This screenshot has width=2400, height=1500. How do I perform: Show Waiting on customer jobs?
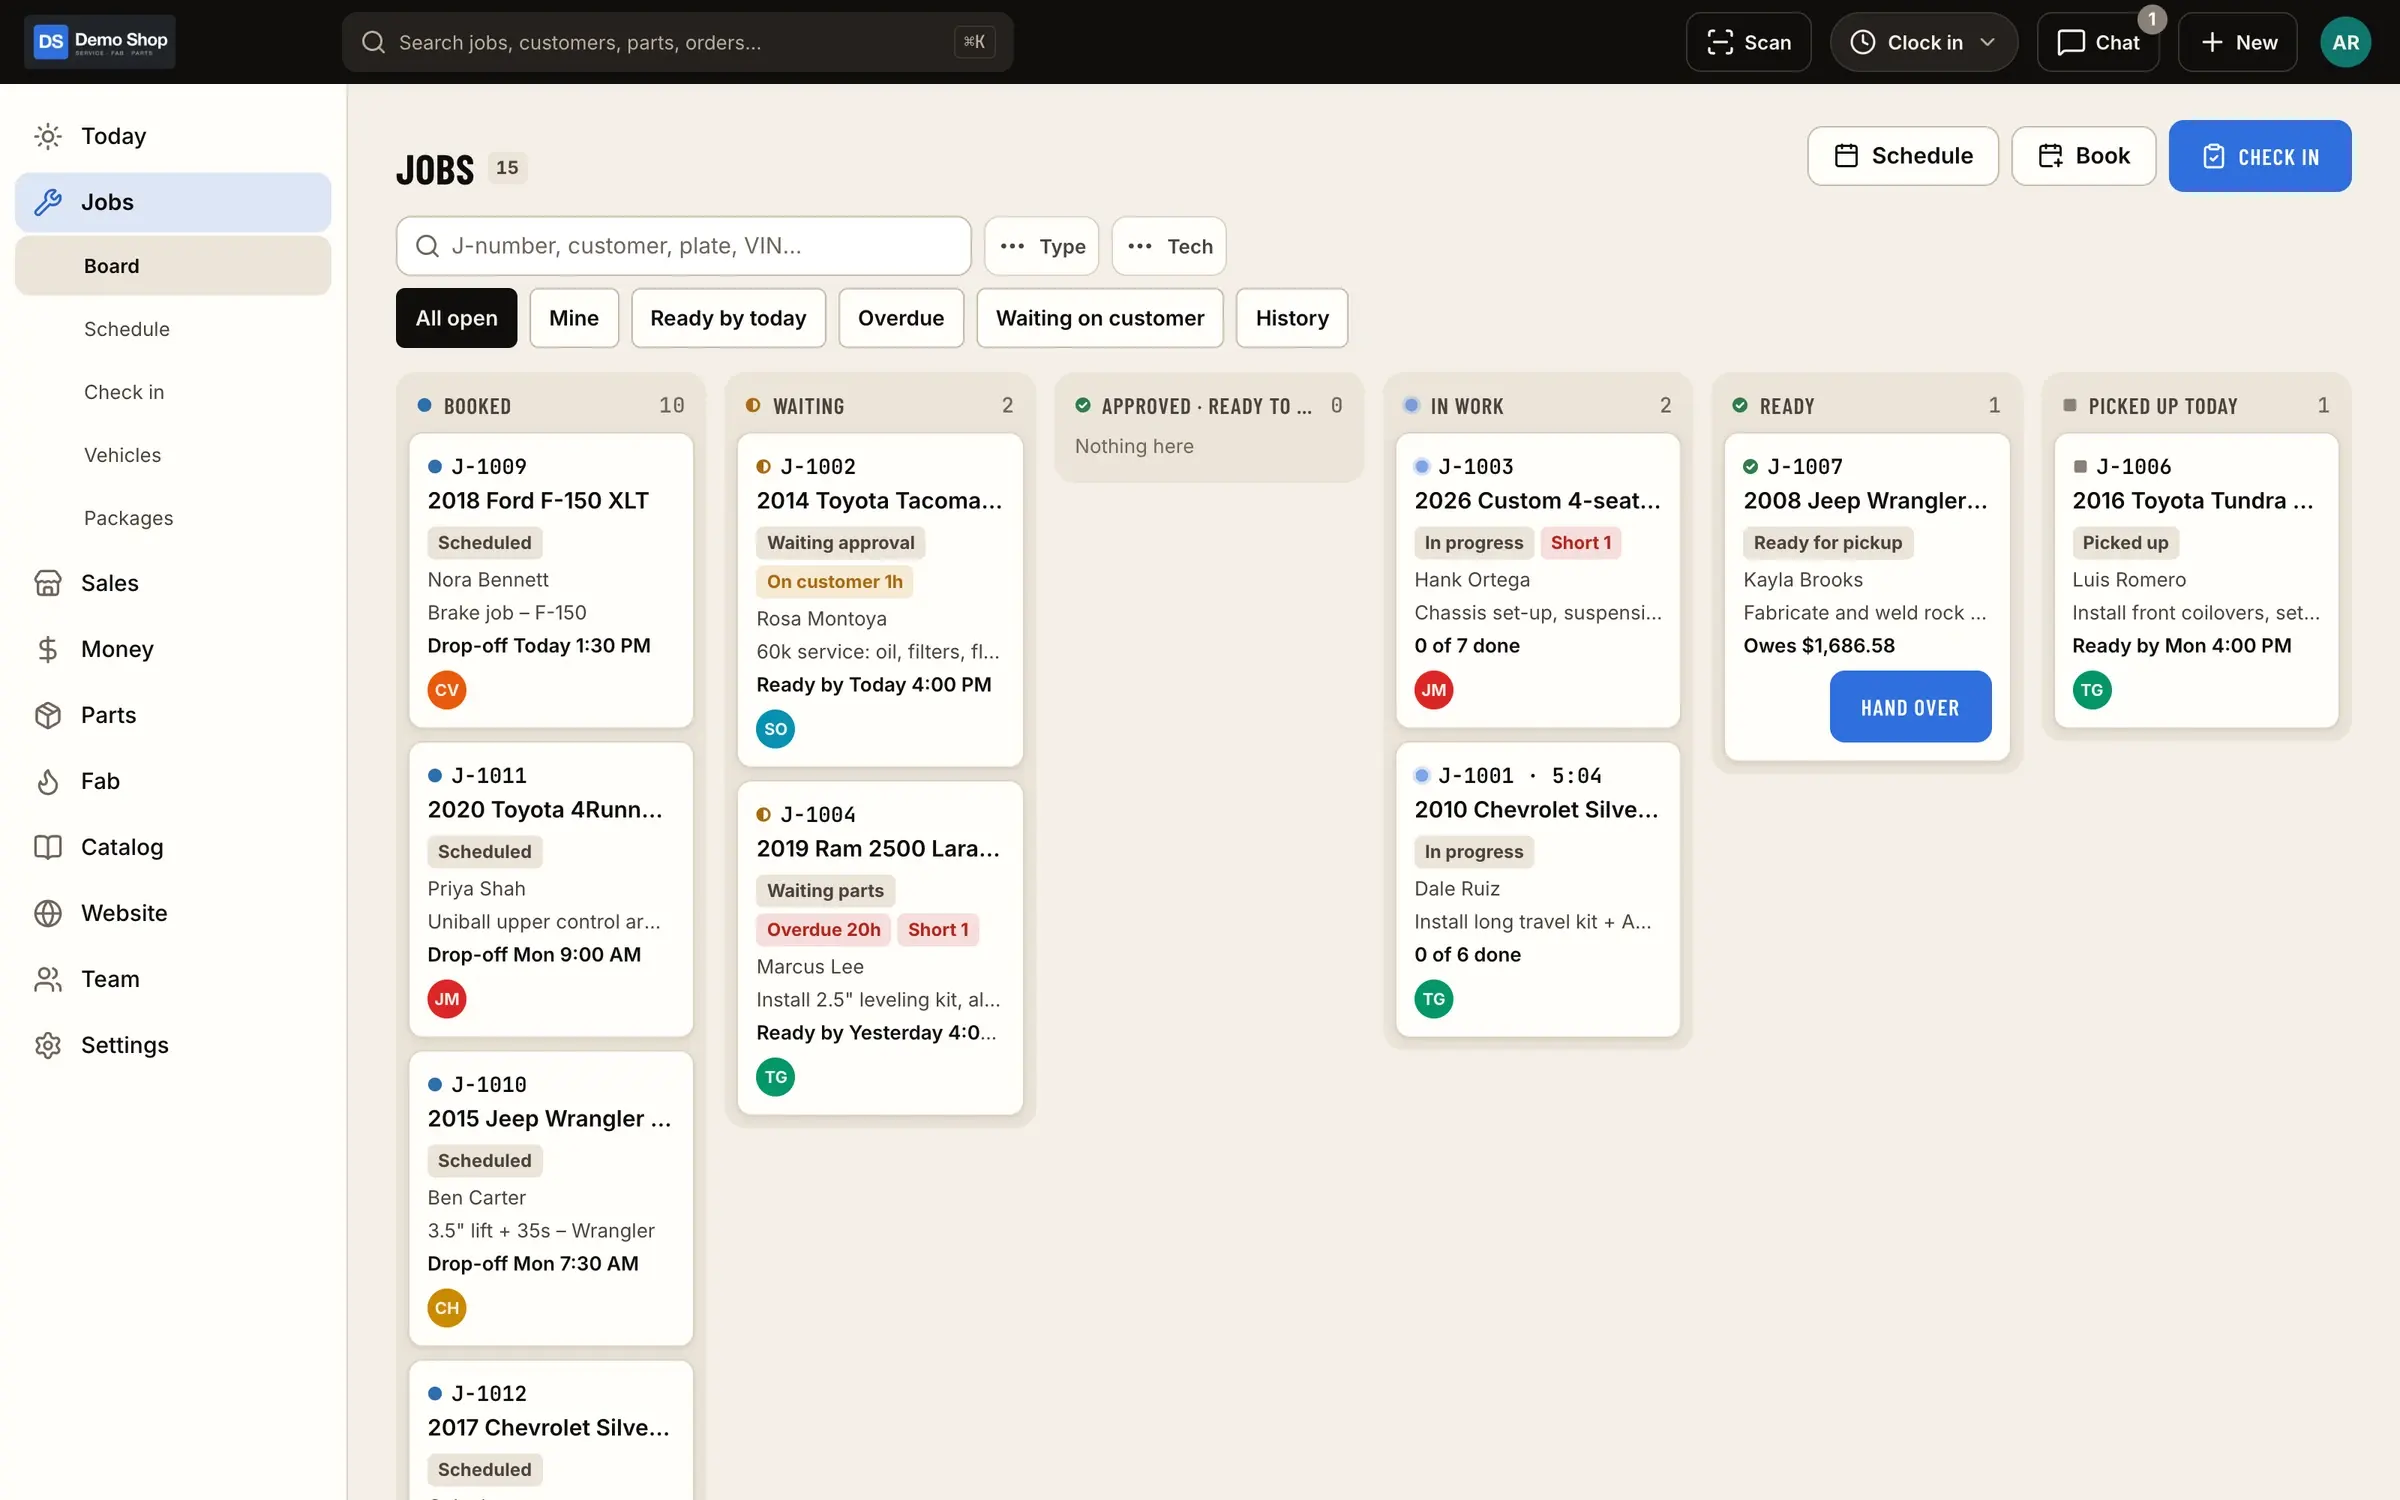pyautogui.click(x=1100, y=318)
